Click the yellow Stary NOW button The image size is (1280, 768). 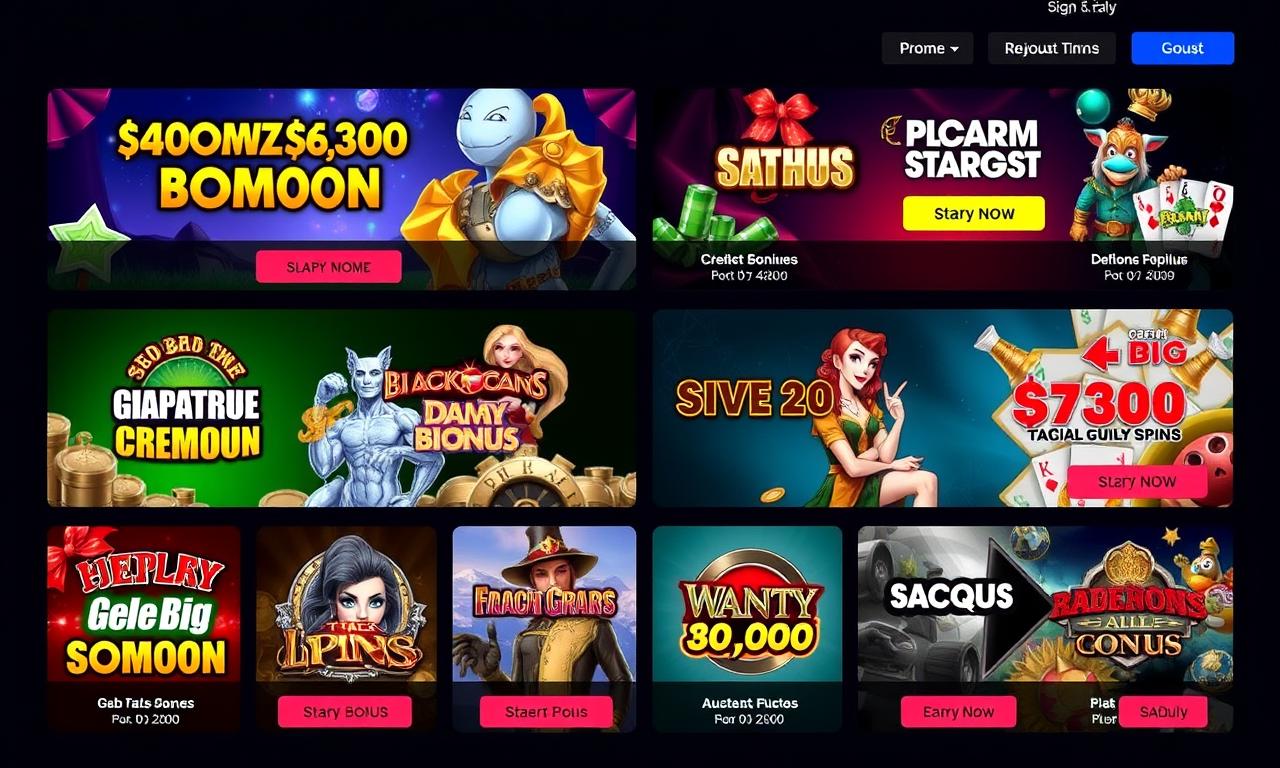pos(974,213)
